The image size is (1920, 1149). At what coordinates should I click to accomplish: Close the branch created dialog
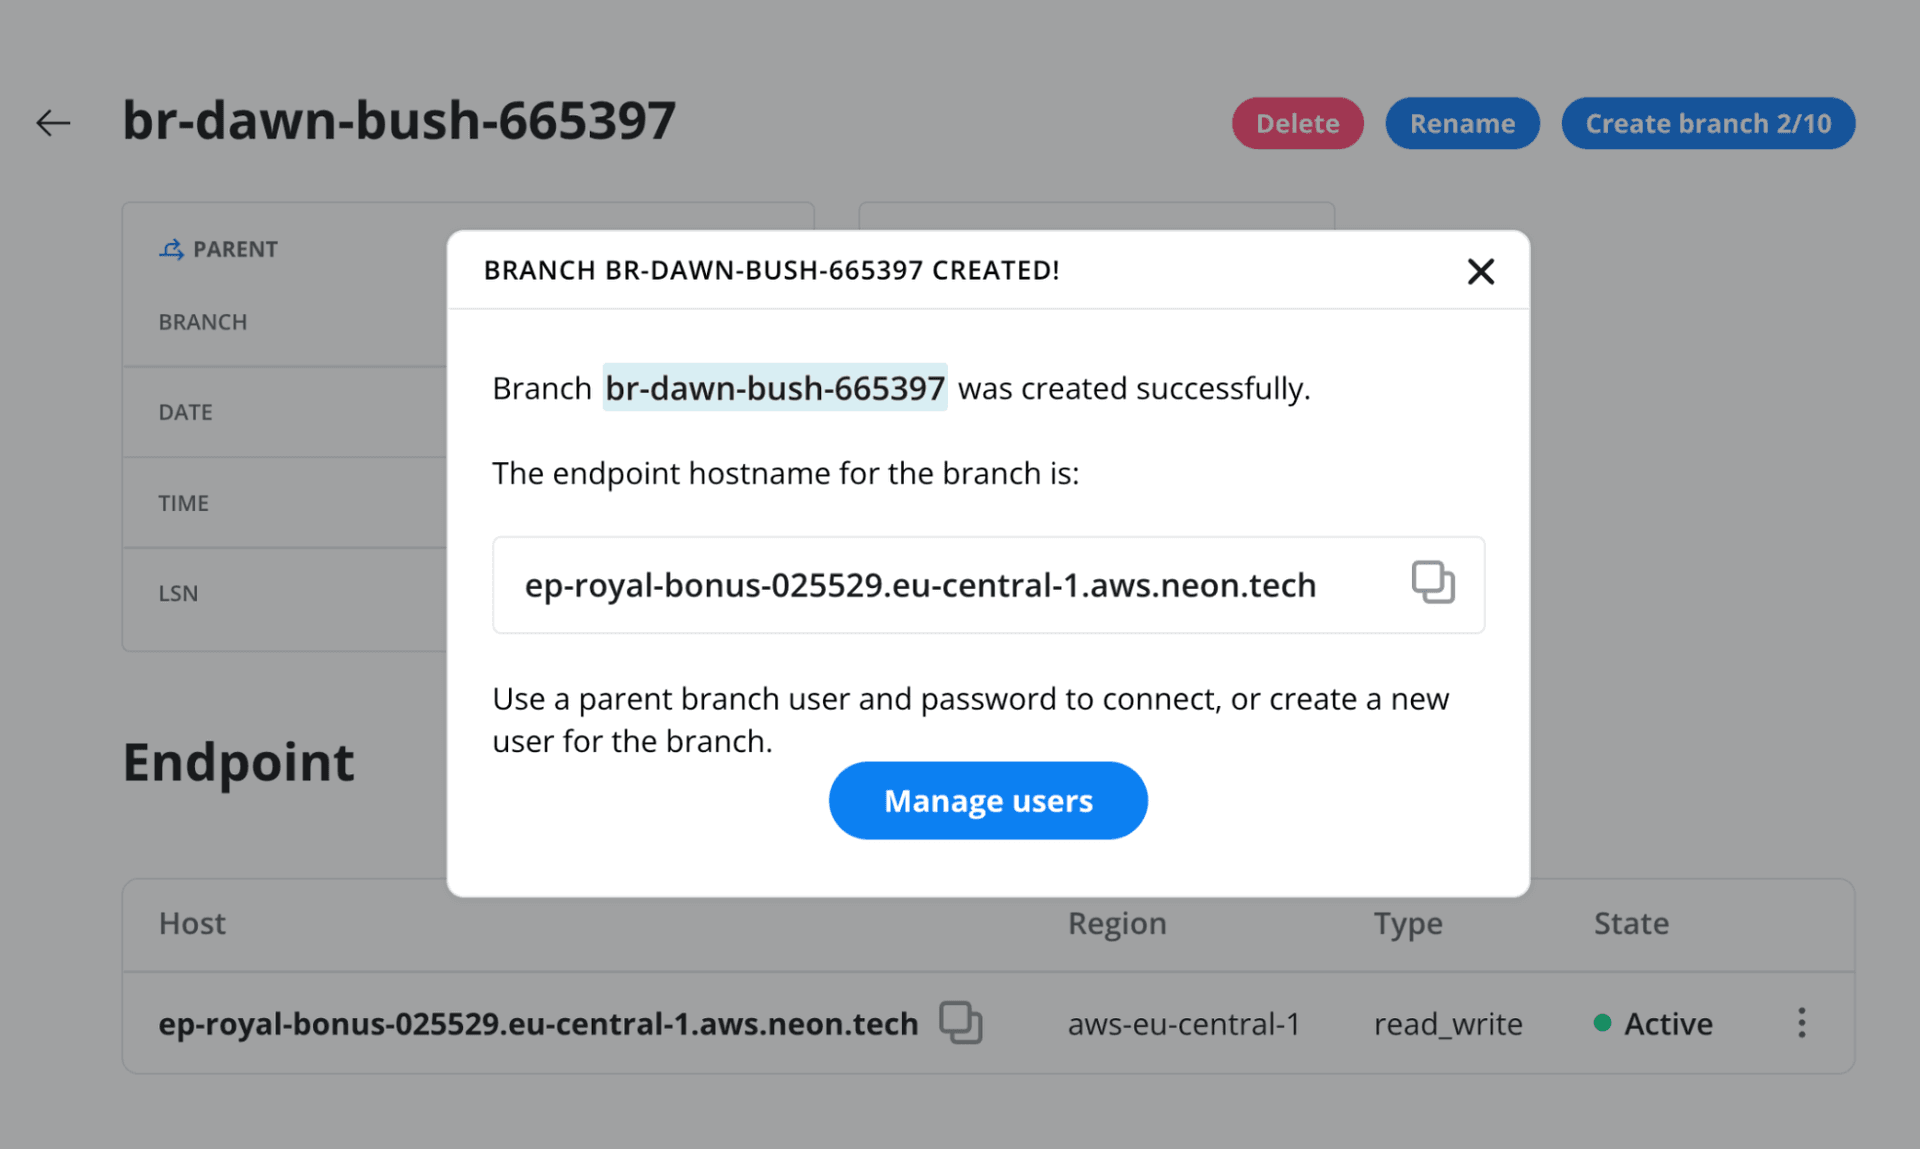[x=1480, y=271]
